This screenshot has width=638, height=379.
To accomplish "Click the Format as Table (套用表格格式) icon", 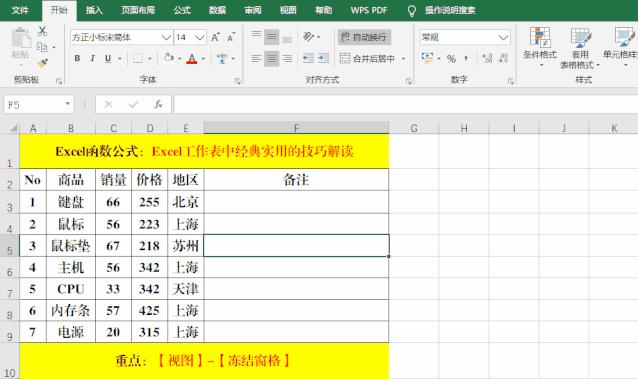I will [581, 37].
